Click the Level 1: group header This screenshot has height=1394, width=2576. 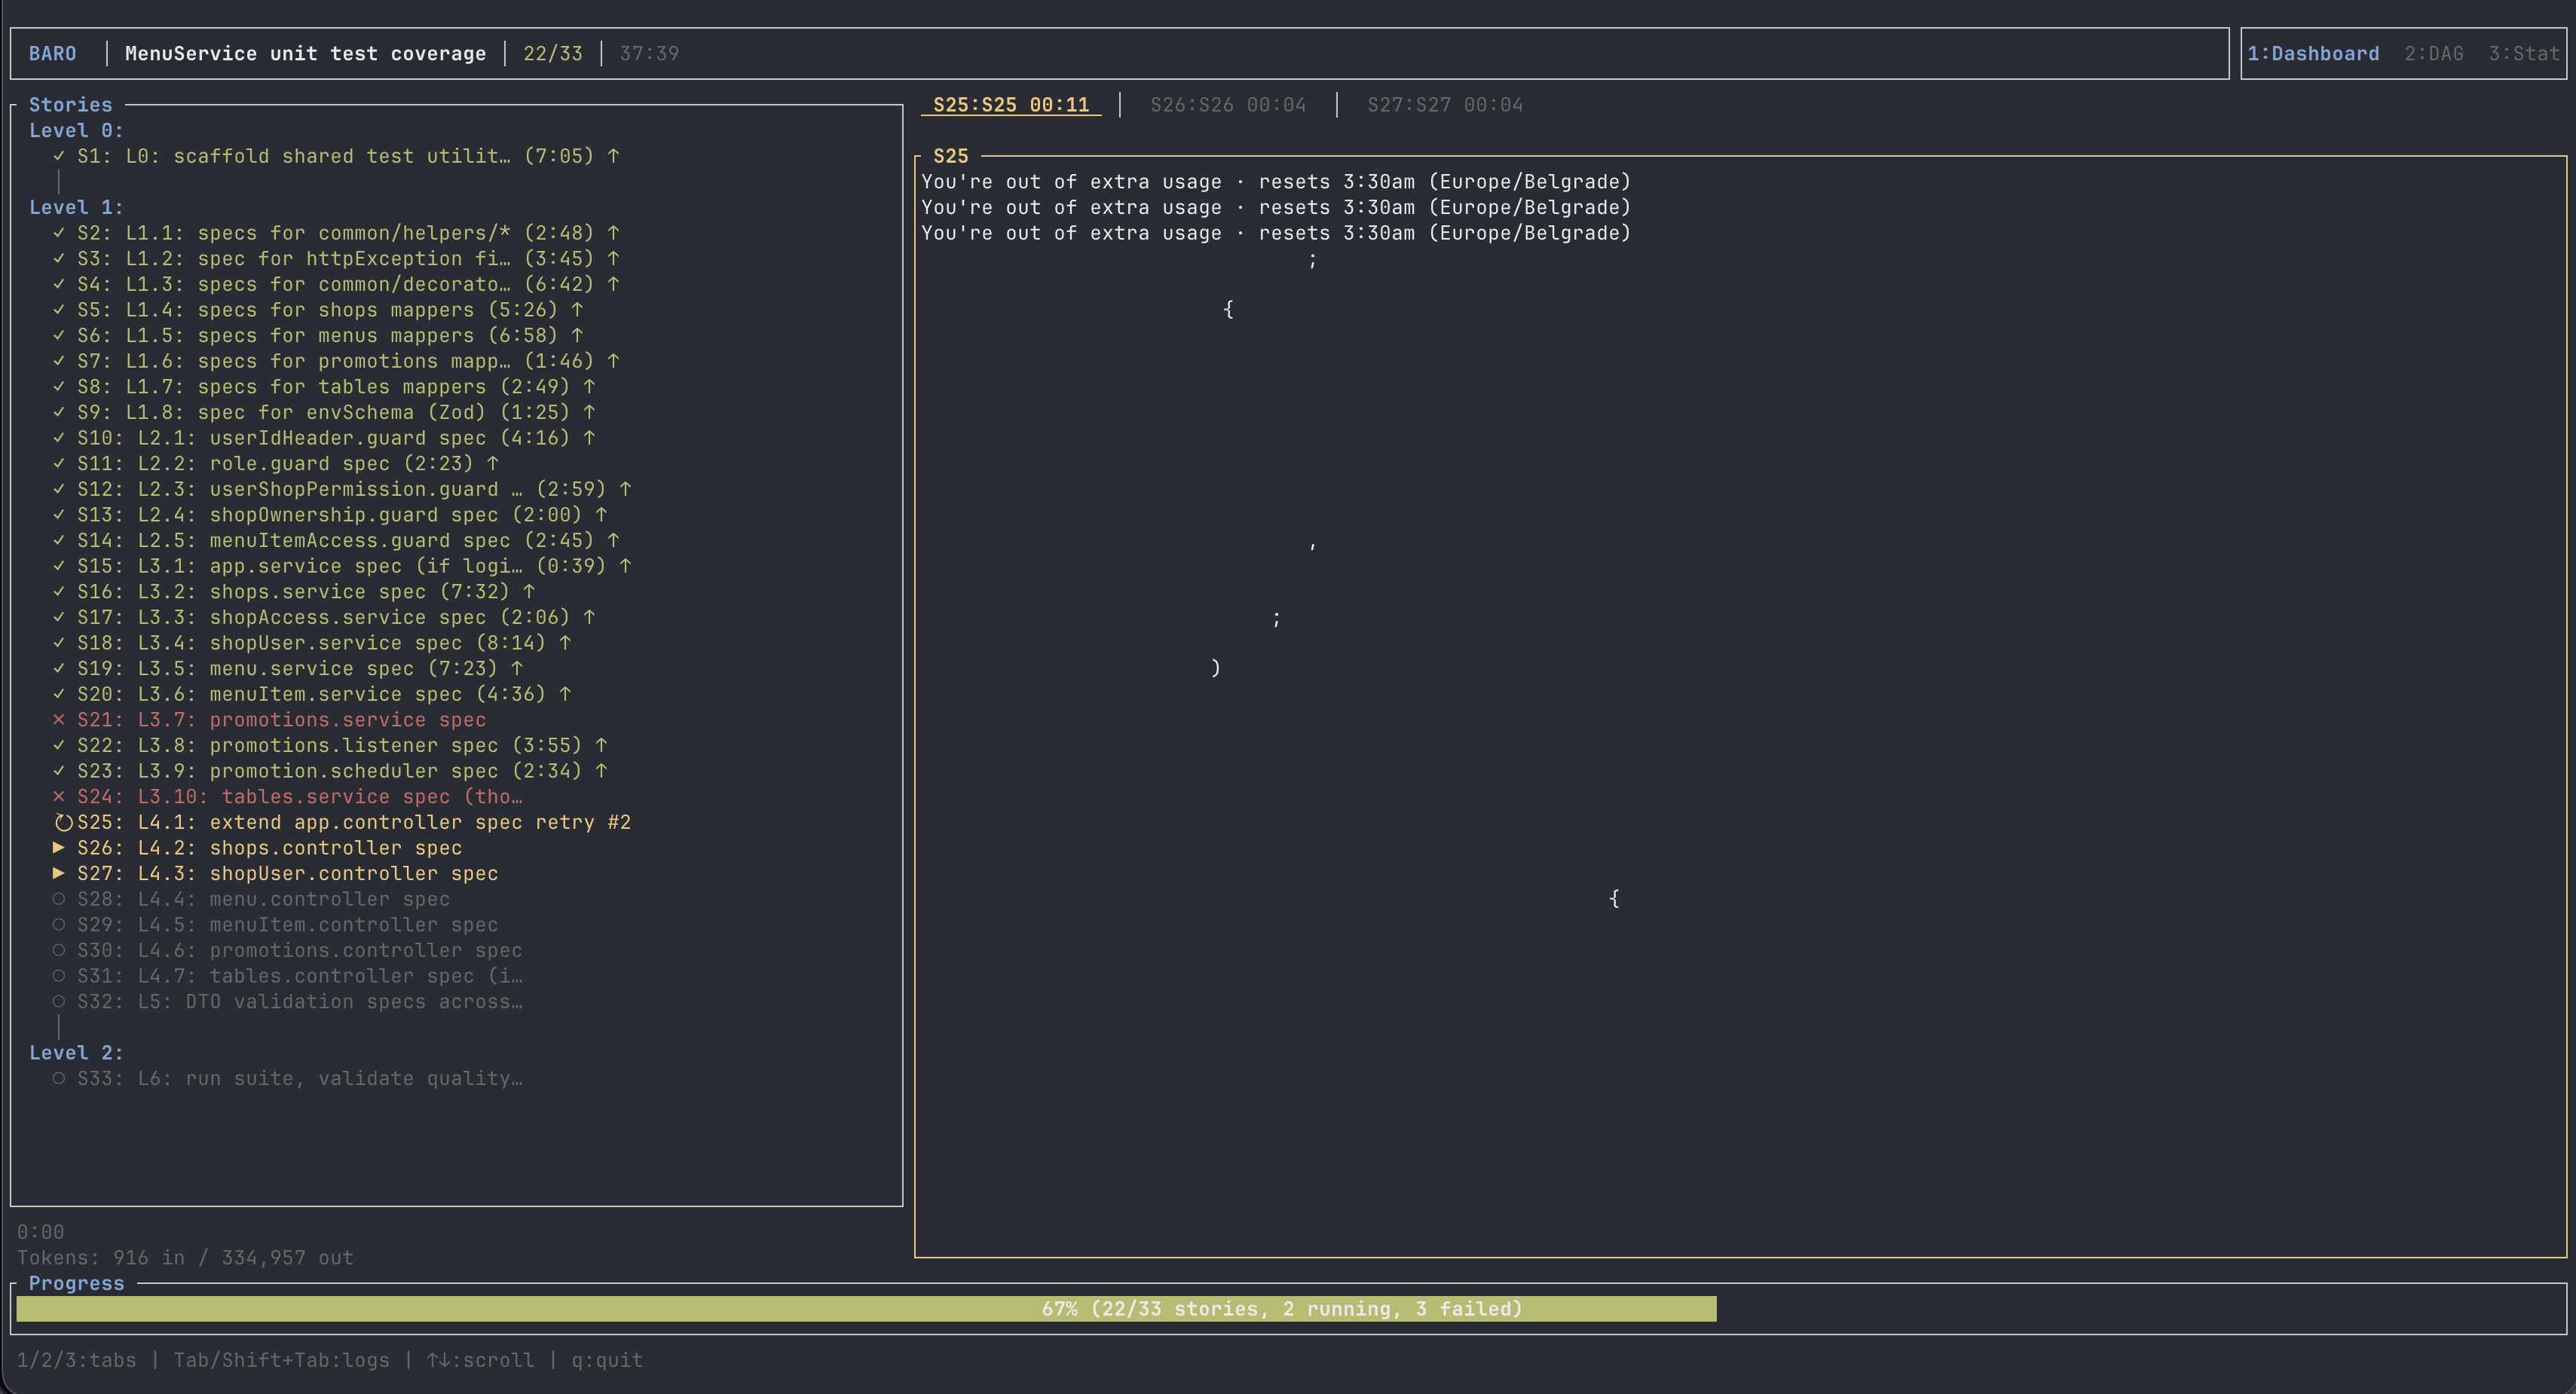tap(76, 208)
